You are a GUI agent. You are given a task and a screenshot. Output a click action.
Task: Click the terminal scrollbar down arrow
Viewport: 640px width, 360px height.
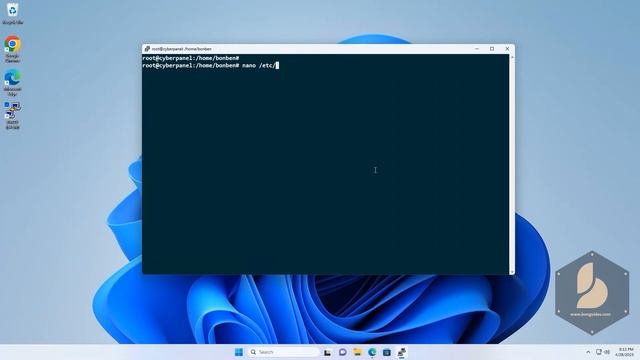tap(512, 271)
